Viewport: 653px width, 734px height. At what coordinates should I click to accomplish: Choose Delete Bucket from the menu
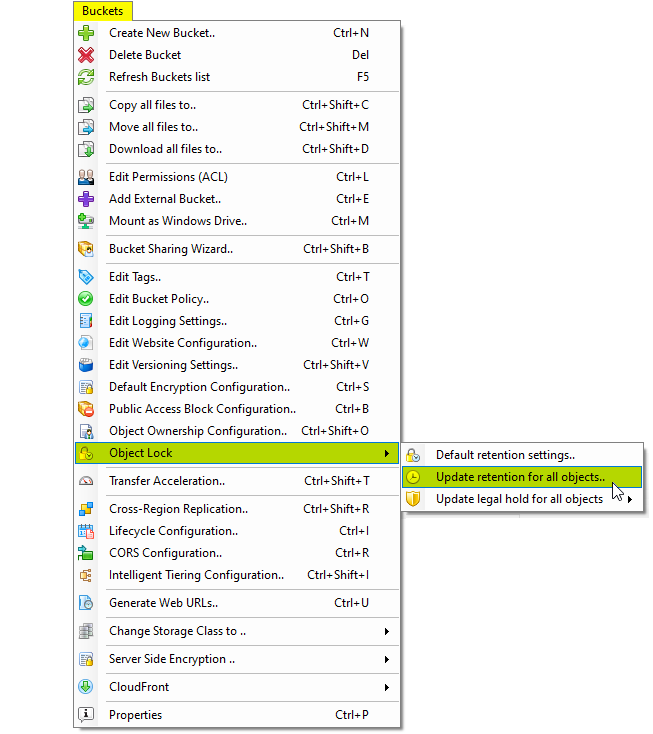(237, 55)
